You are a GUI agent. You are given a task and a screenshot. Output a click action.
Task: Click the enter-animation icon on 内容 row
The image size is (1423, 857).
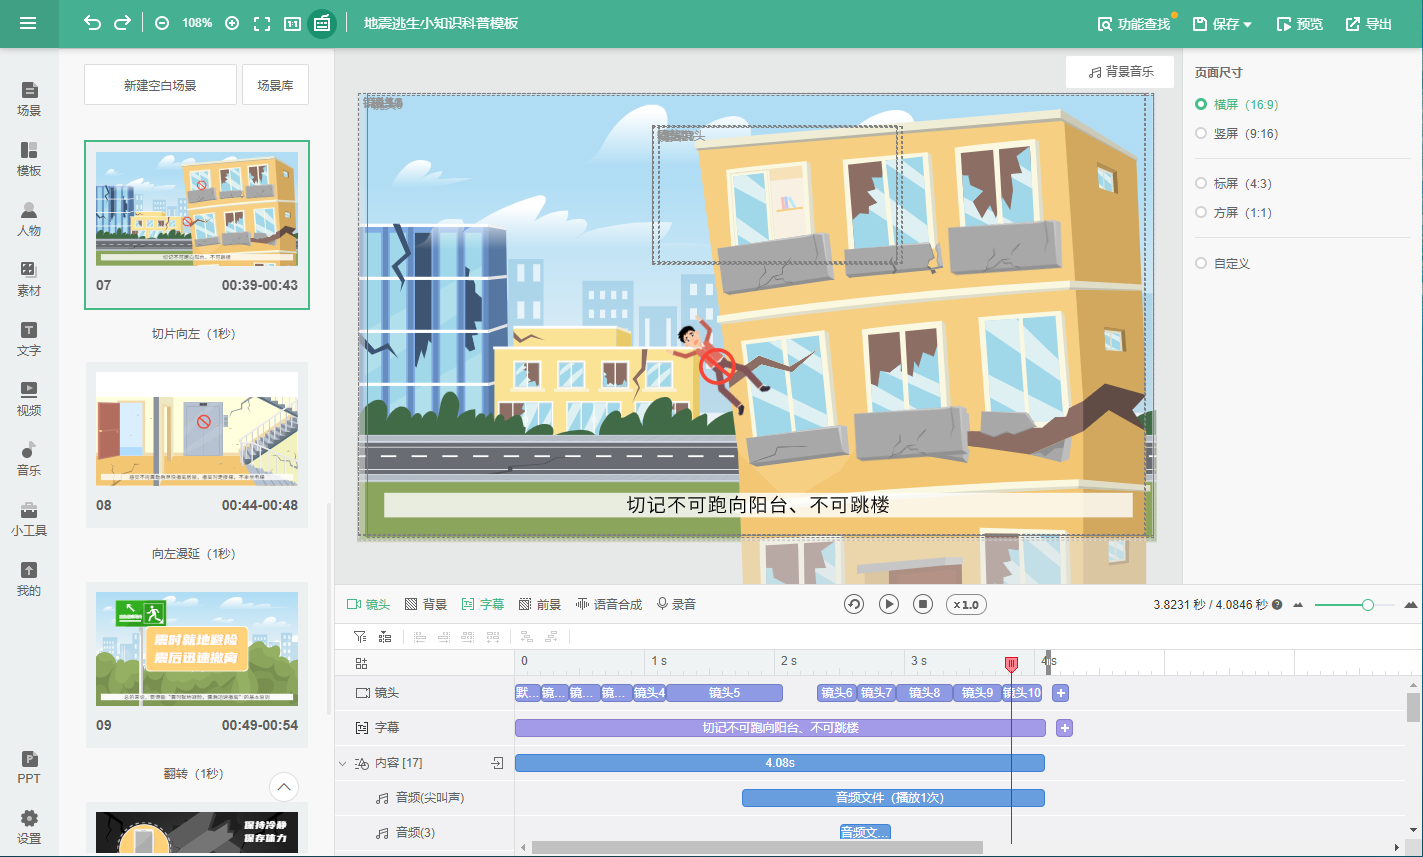tap(497, 763)
